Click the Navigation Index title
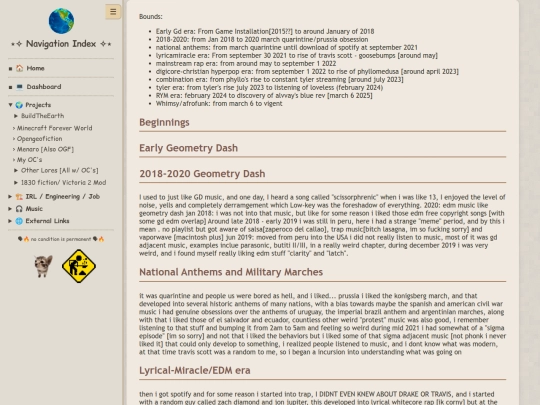The height and width of the screenshot is (405, 540). click(x=61, y=44)
